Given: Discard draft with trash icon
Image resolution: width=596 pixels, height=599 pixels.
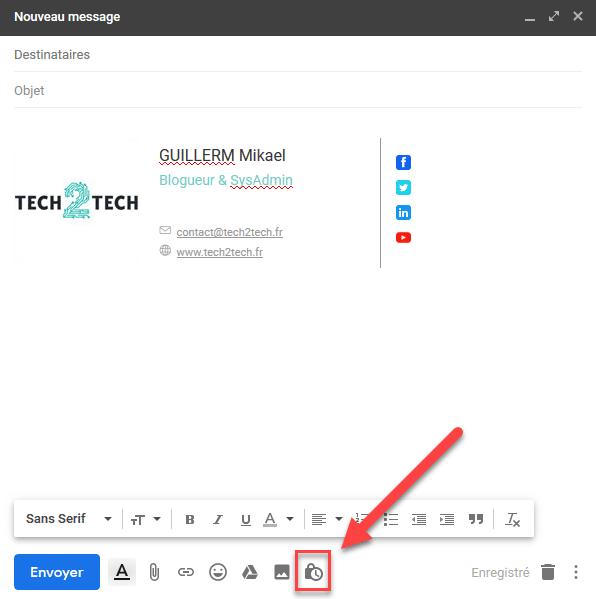Looking at the screenshot, I should point(548,572).
